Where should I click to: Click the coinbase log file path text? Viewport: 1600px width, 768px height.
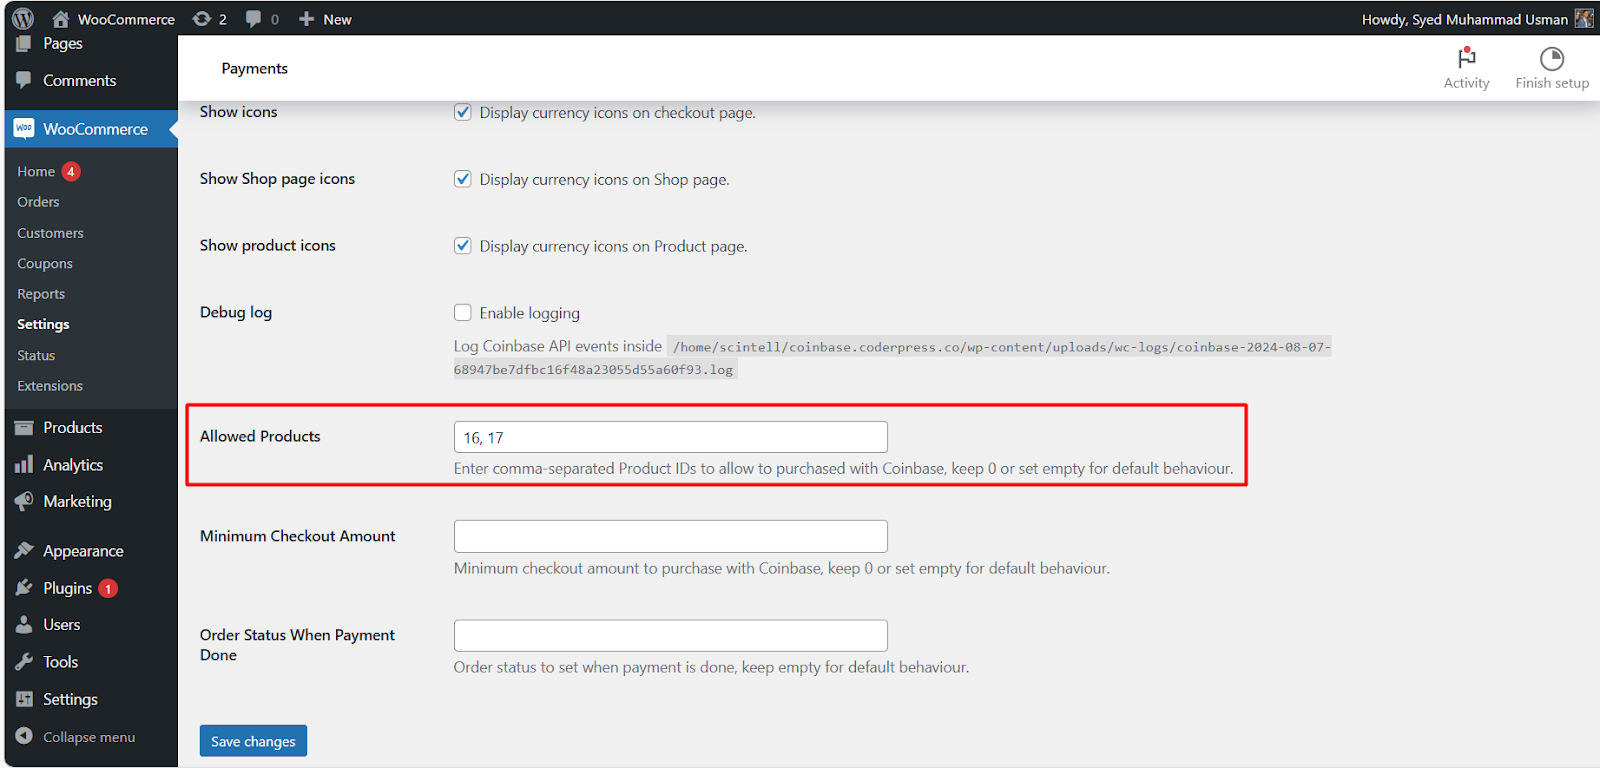[893, 358]
